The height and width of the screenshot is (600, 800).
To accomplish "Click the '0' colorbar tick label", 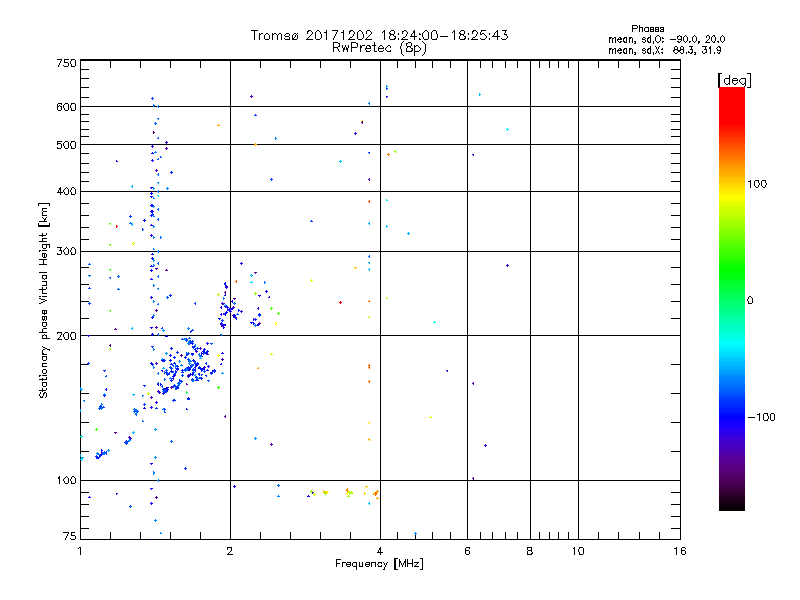I will 750,301.
